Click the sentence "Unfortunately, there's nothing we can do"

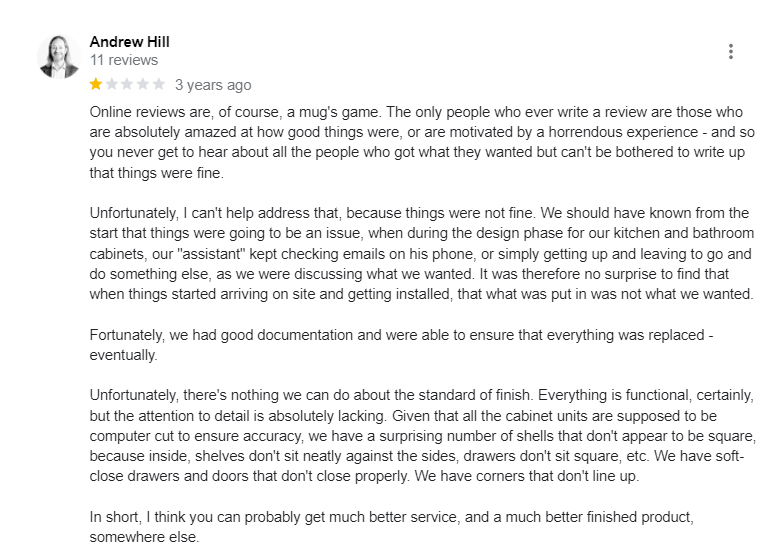312,395
